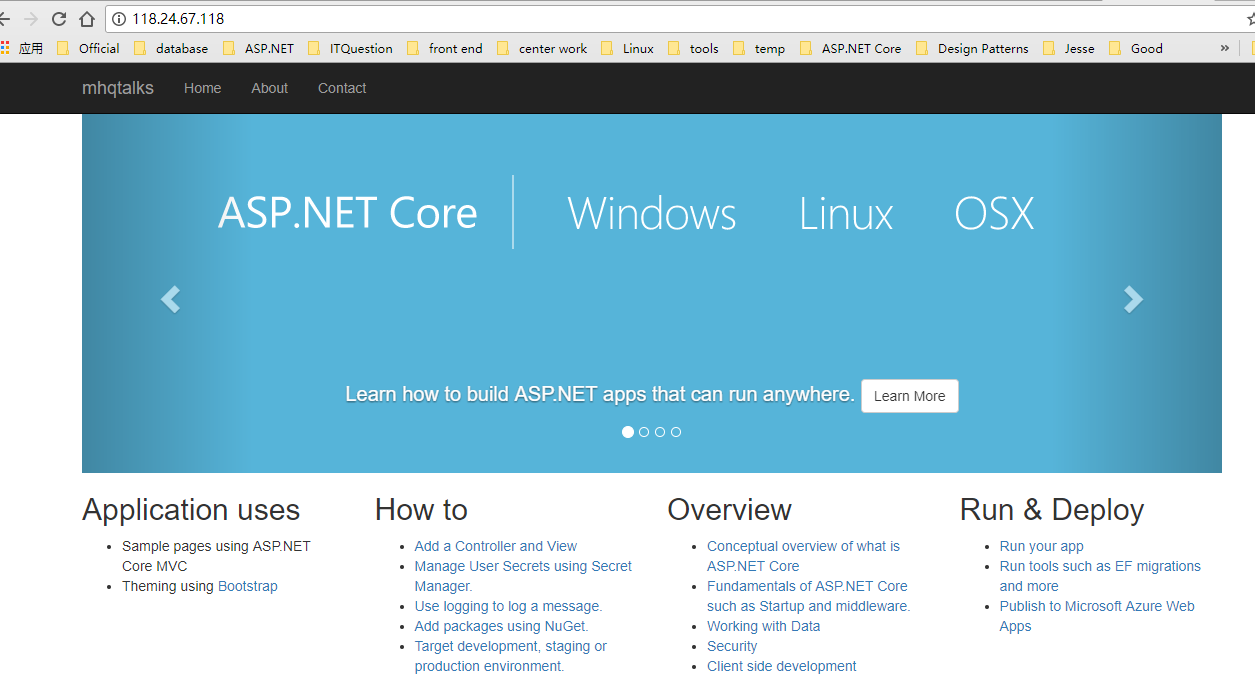View site information icon in address bar
This screenshot has height=674, width=1255.
pos(119,19)
